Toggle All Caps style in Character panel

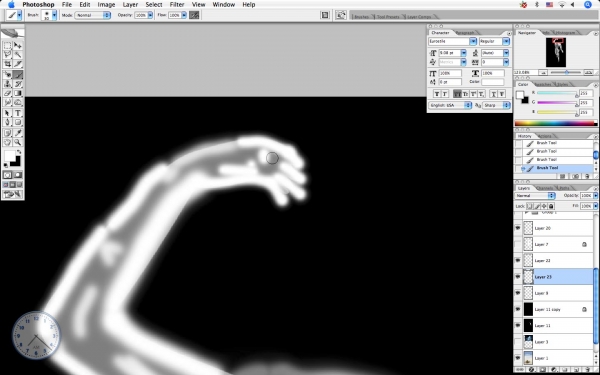click(457, 94)
